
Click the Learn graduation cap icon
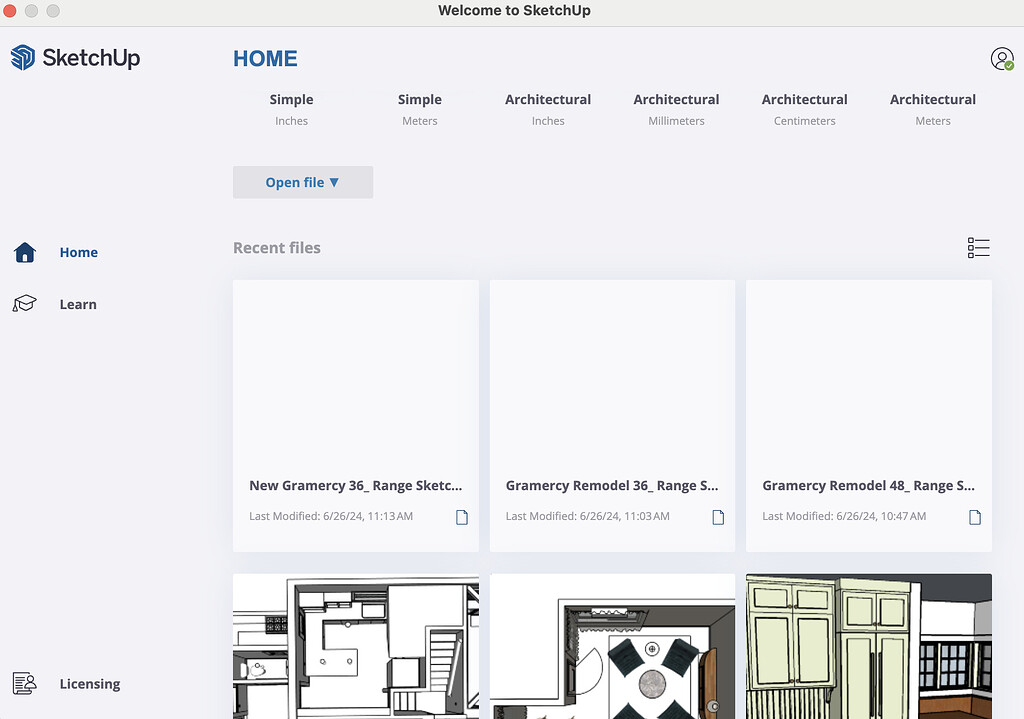click(24, 303)
